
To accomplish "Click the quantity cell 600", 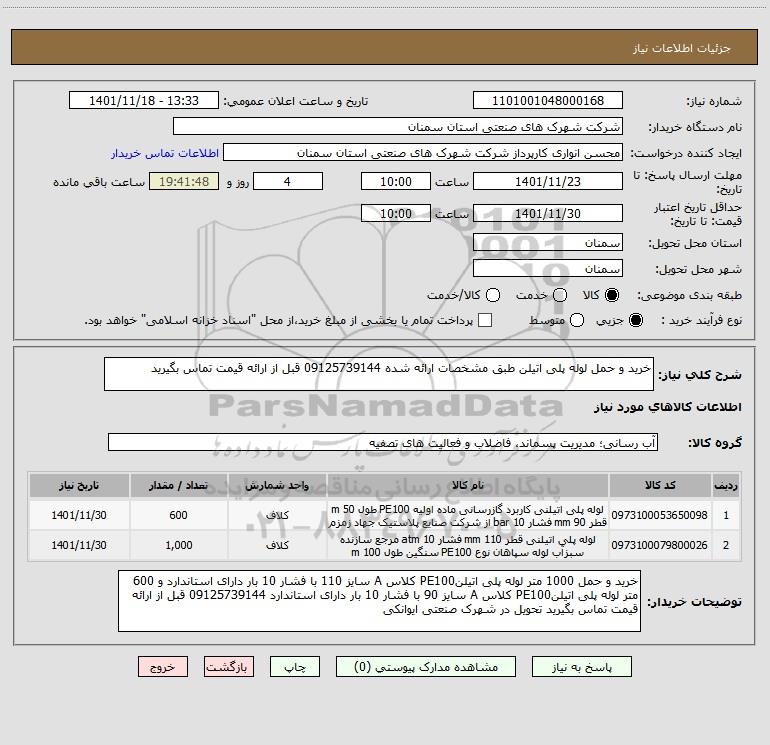I will click(178, 515).
